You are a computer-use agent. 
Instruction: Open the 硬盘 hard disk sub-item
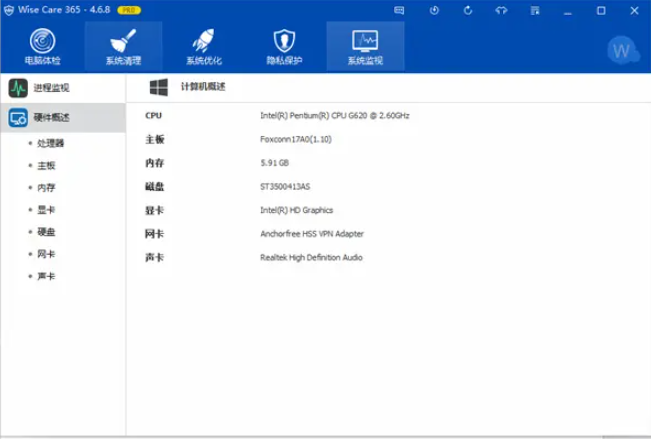[x=46, y=232]
